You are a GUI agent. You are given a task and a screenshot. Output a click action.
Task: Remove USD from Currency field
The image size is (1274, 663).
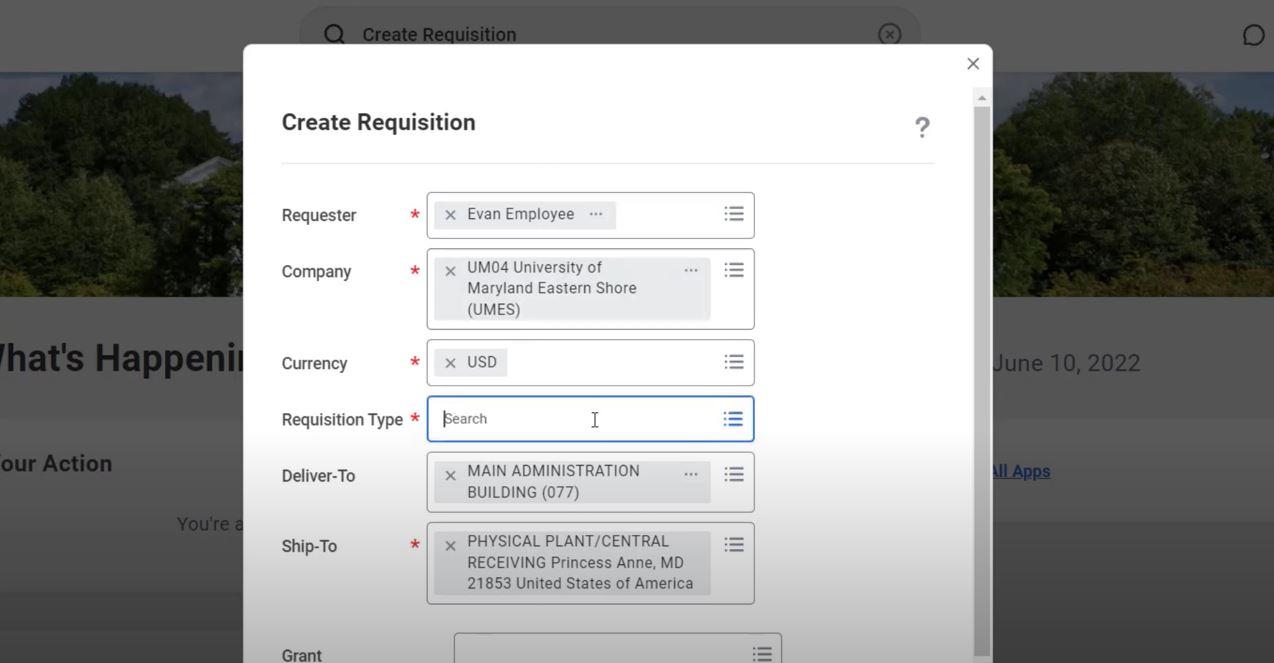point(450,363)
